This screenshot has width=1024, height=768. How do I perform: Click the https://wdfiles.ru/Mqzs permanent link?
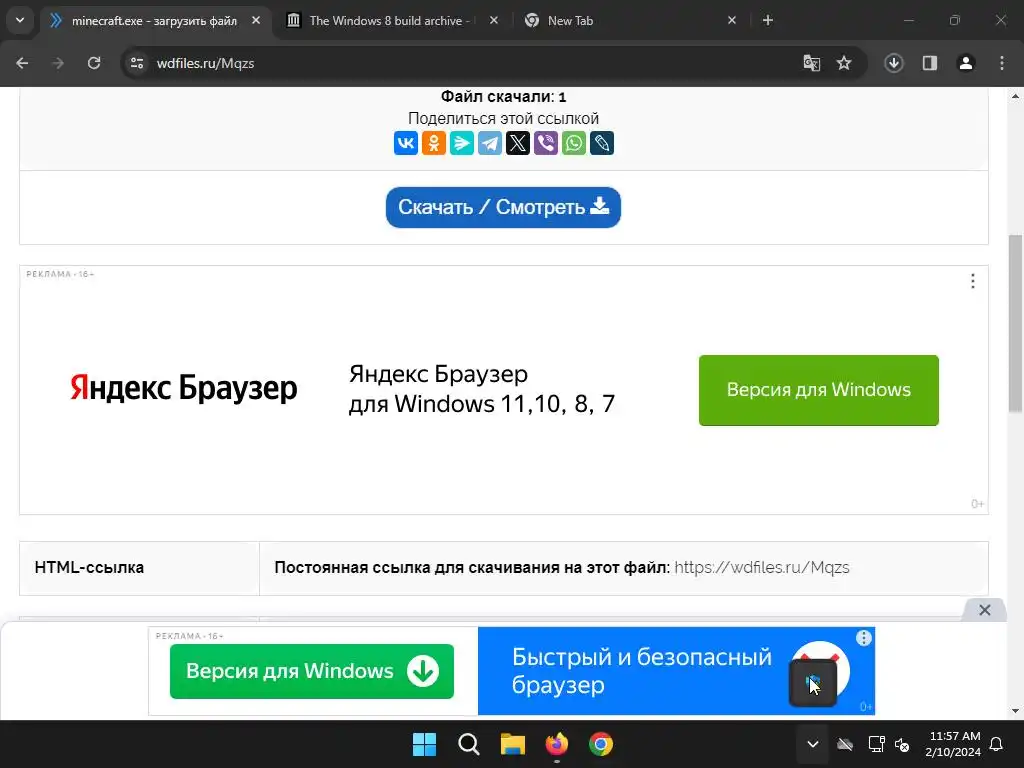761,568
